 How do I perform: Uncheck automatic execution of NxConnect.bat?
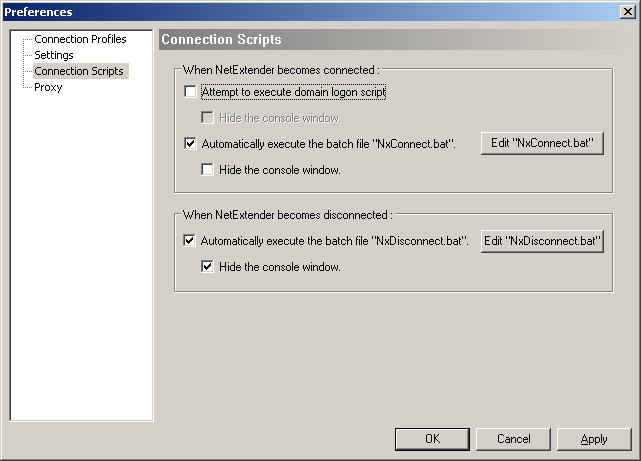tap(191, 144)
